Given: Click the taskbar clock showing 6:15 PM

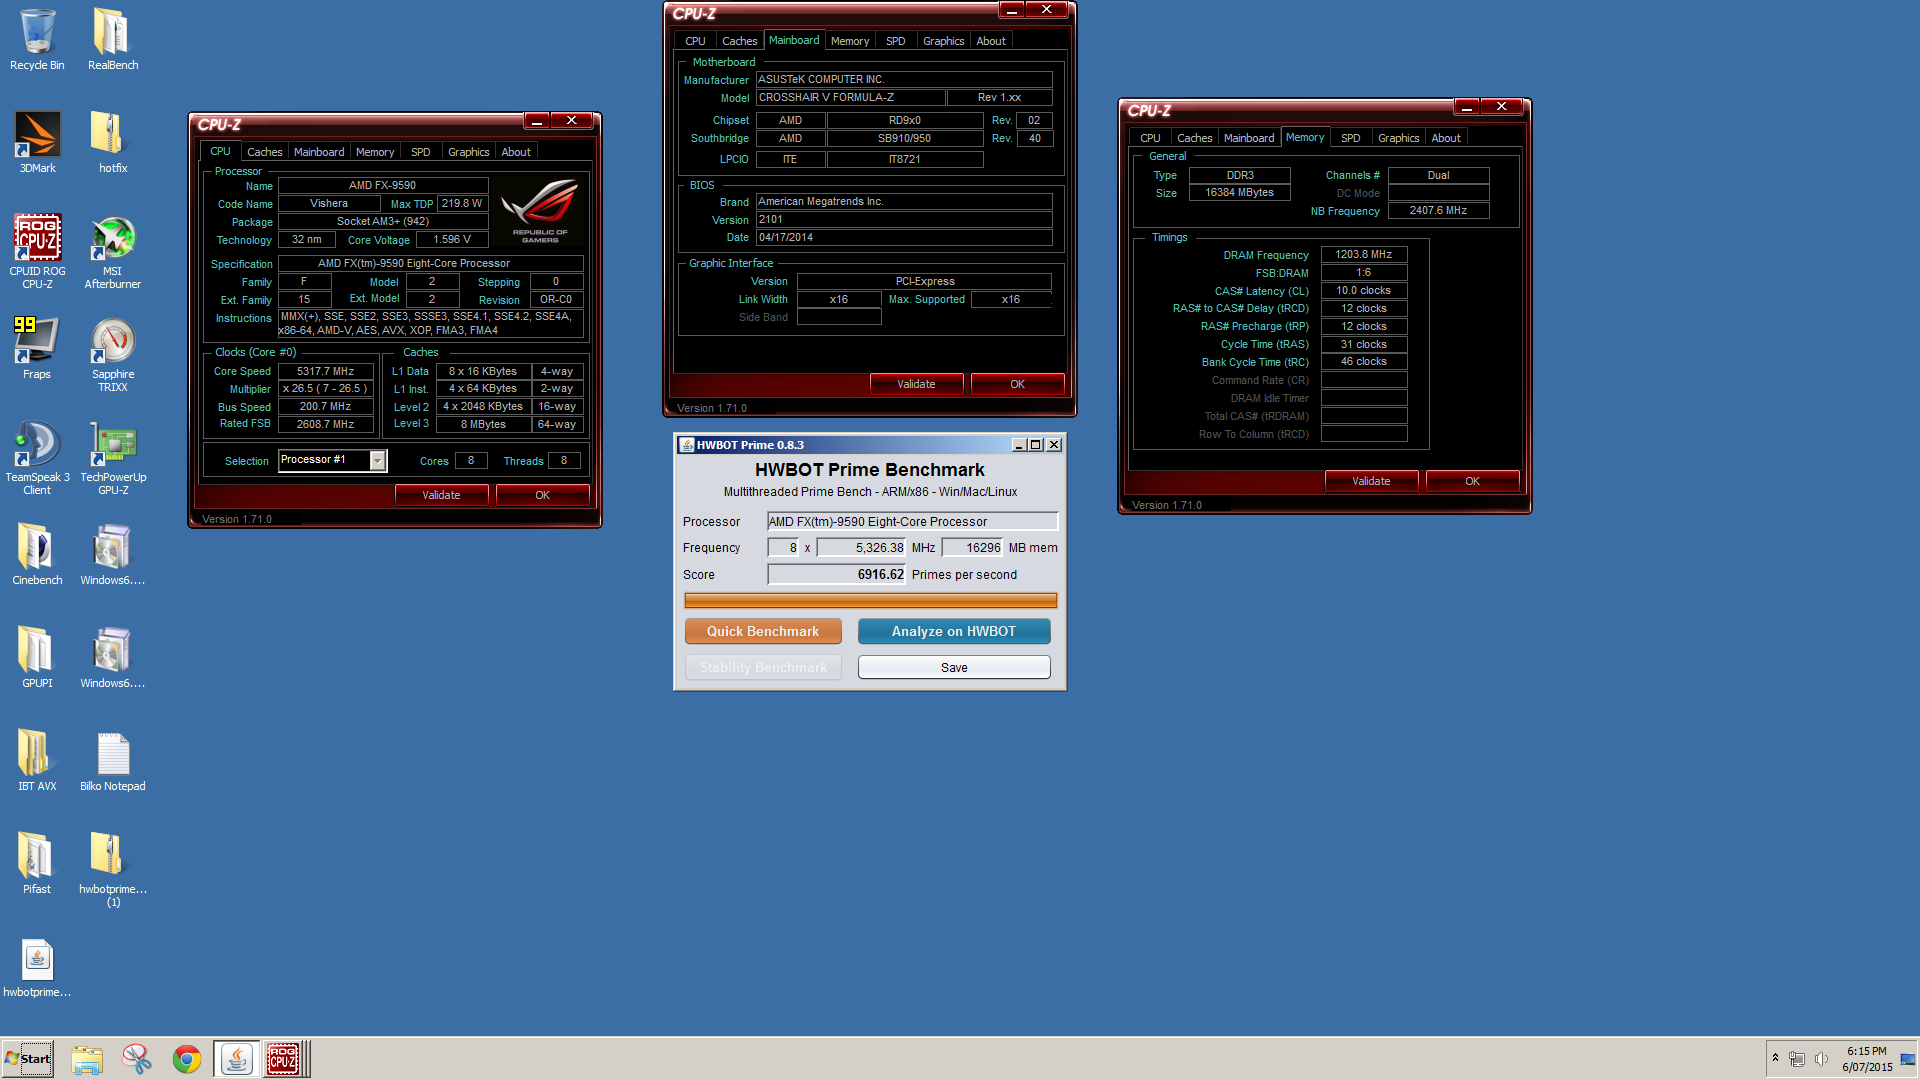Looking at the screenshot, I should 1867,1059.
